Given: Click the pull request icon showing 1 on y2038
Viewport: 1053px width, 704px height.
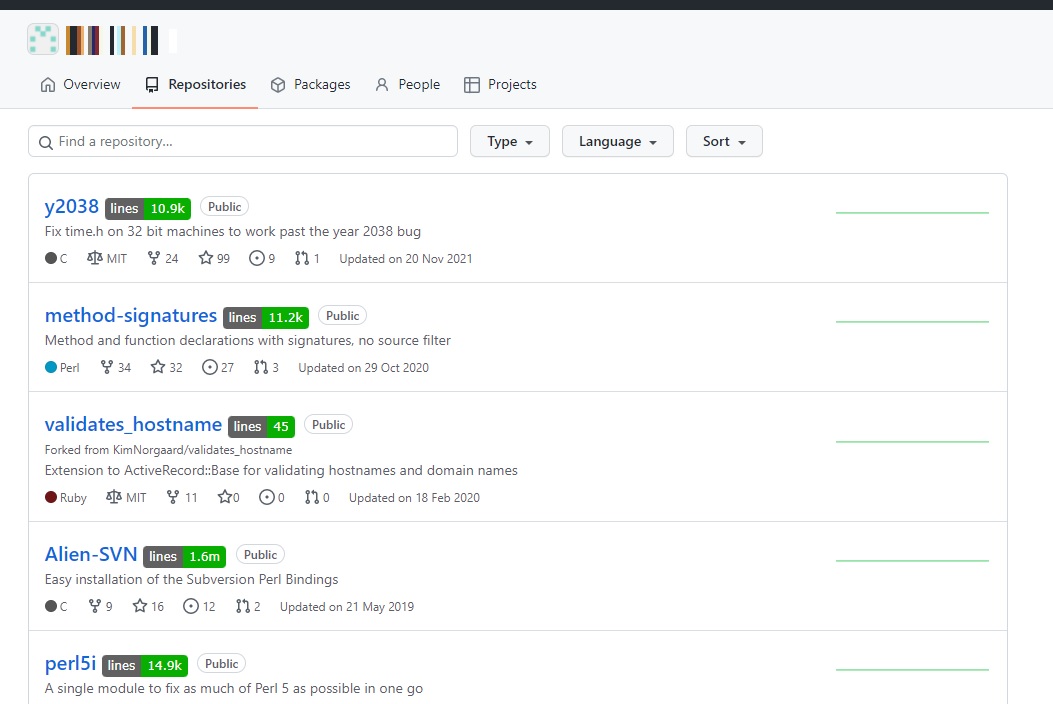Looking at the screenshot, I should [302, 258].
